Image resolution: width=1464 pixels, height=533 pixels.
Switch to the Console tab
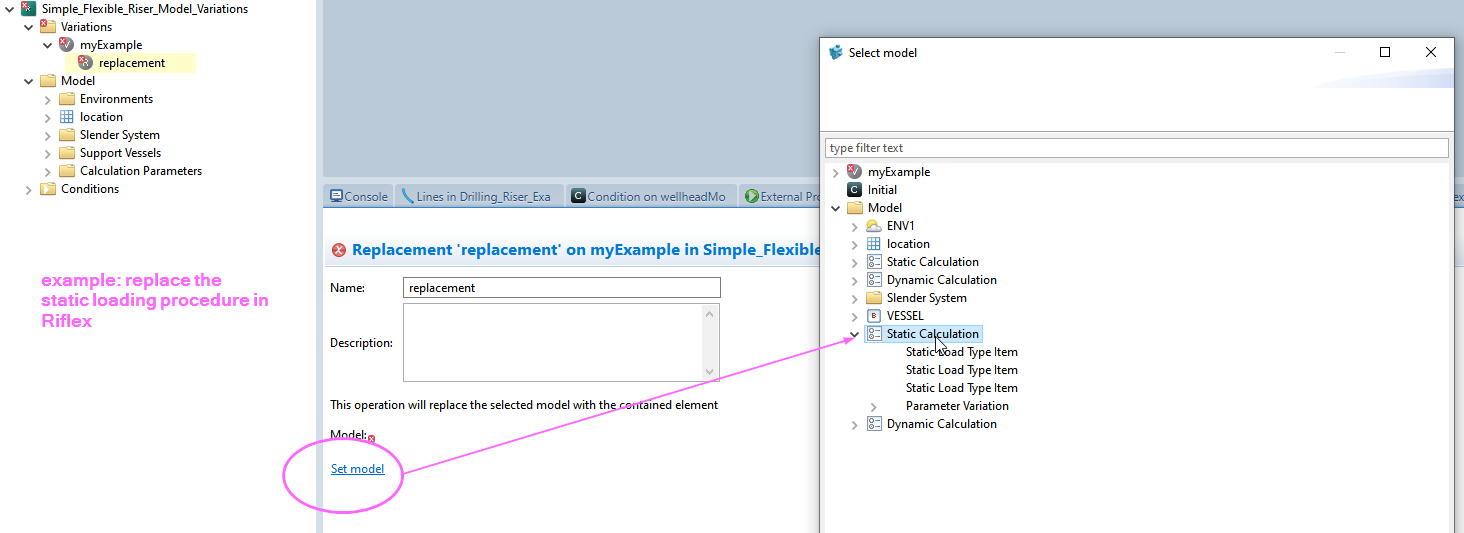tap(359, 197)
